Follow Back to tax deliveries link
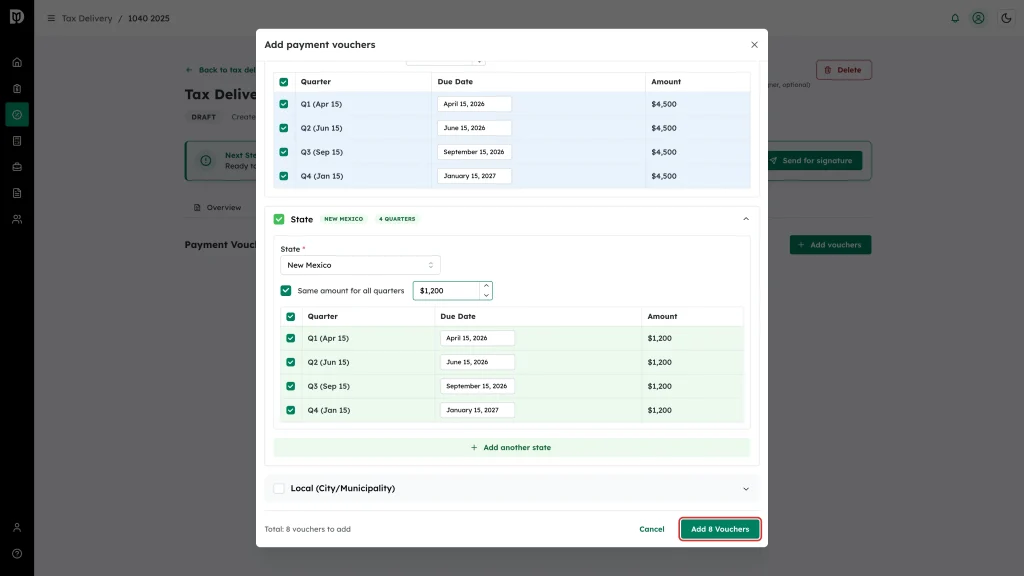The width and height of the screenshot is (1024, 576). point(221,70)
